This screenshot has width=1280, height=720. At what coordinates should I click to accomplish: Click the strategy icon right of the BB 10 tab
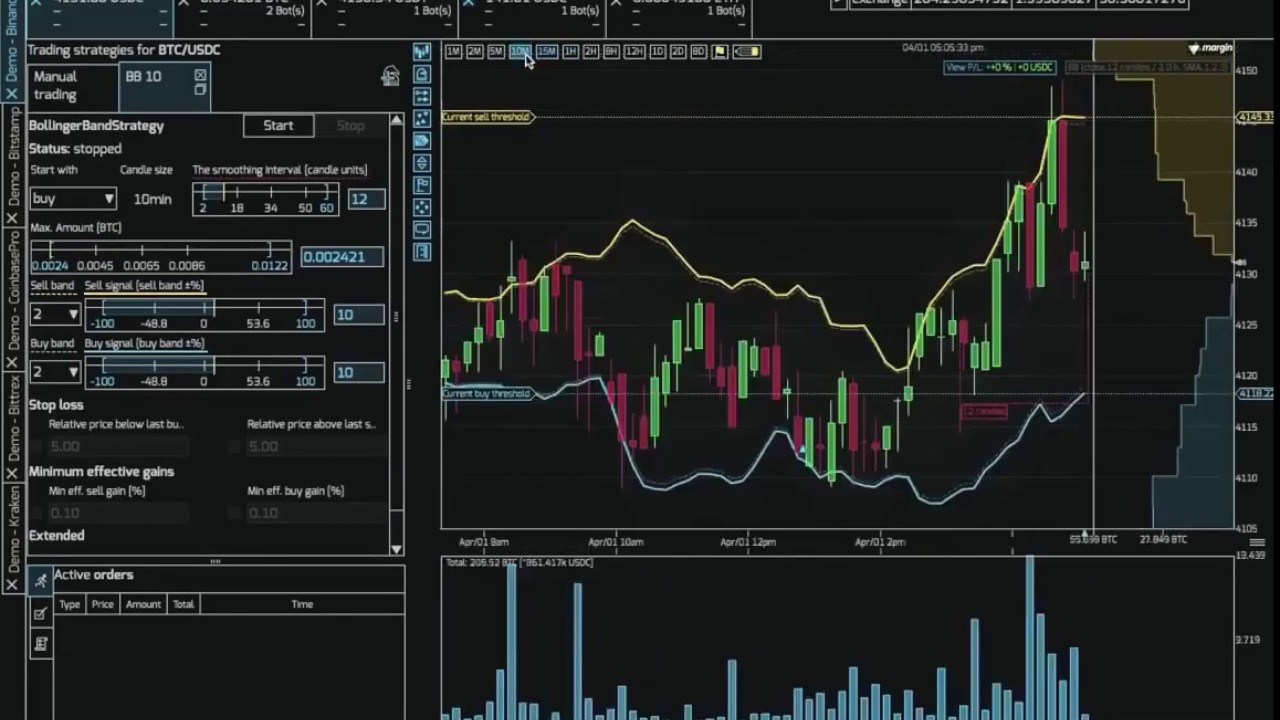click(390, 77)
